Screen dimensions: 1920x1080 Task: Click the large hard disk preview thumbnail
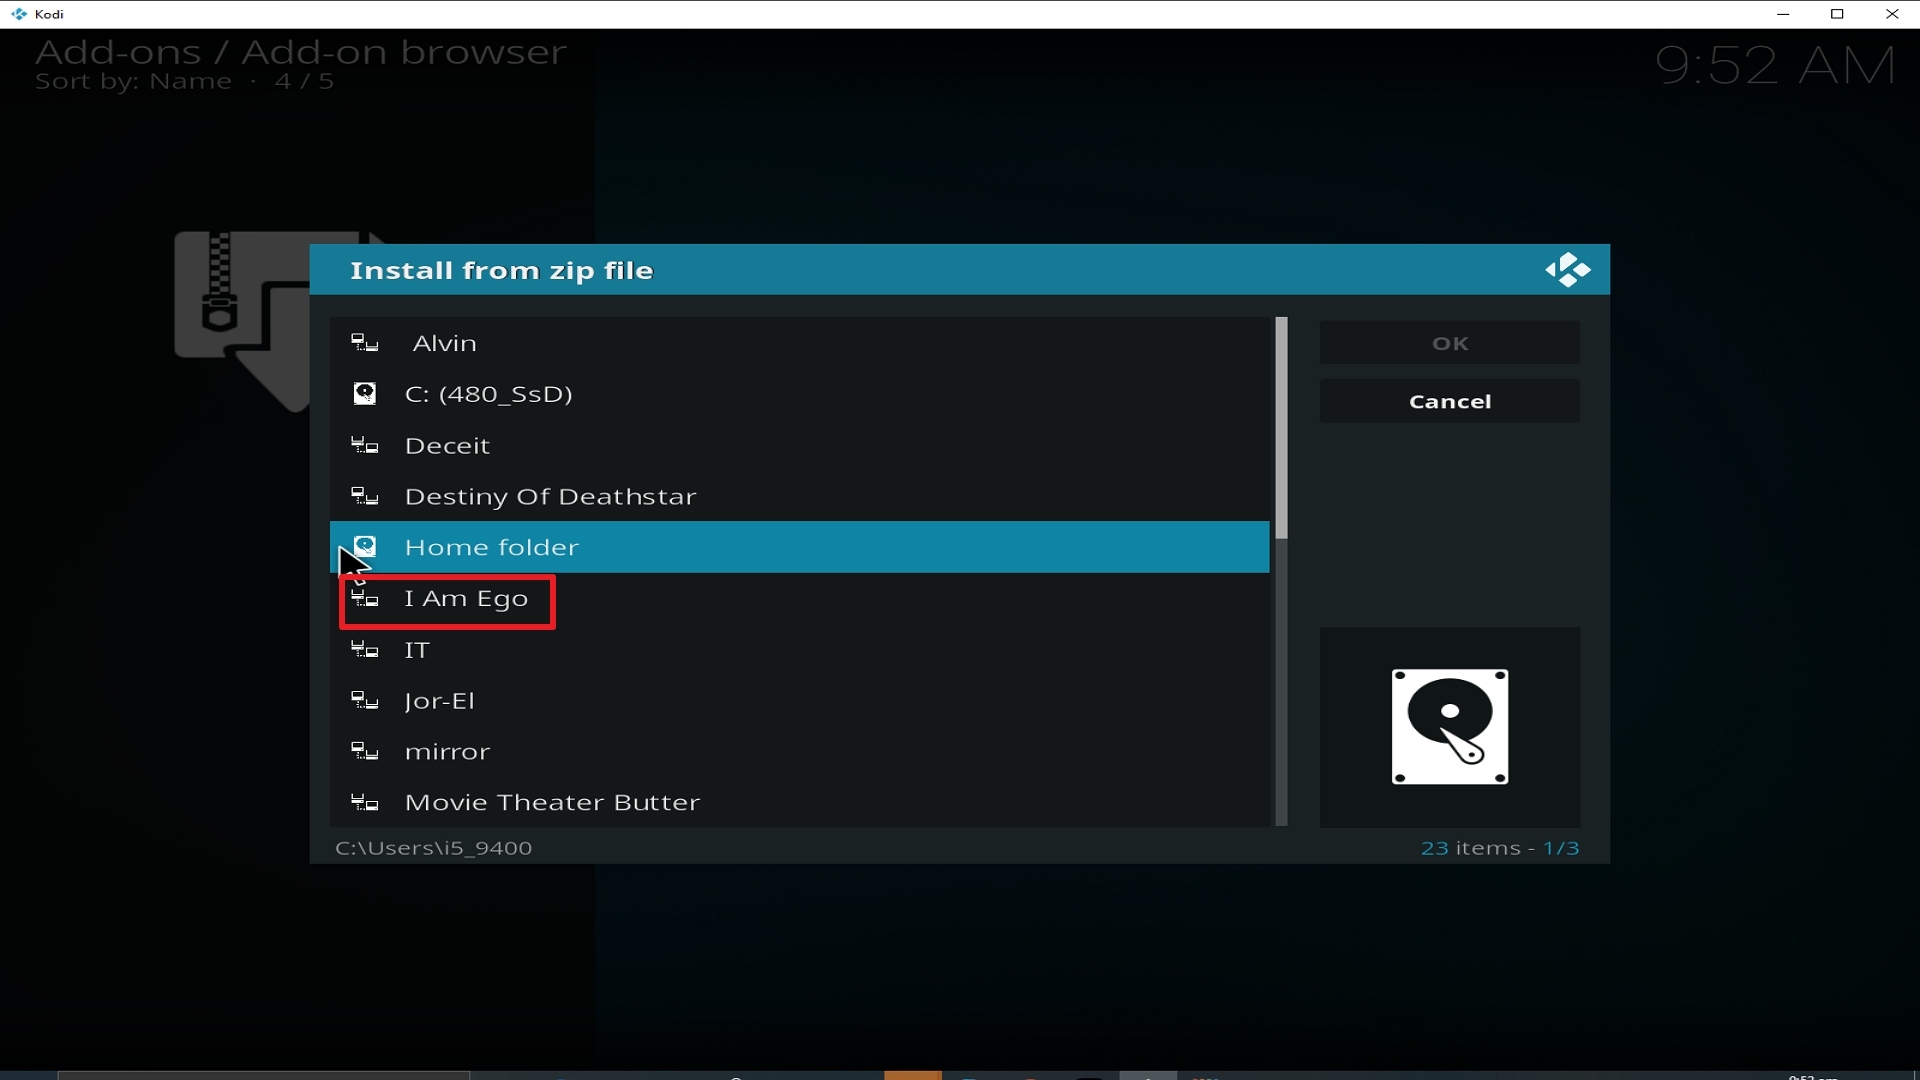click(x=1450, y=727)
